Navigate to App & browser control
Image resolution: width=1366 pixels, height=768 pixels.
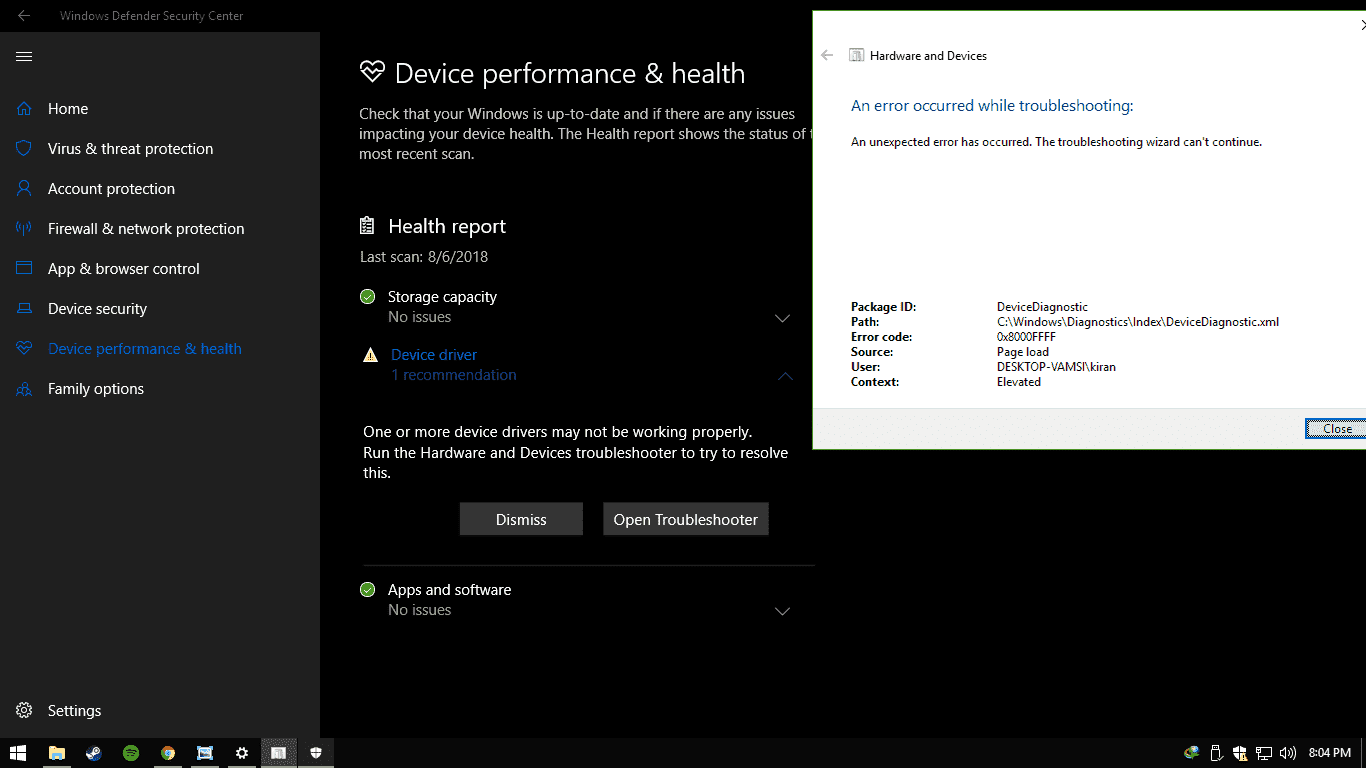click(124, 269)
